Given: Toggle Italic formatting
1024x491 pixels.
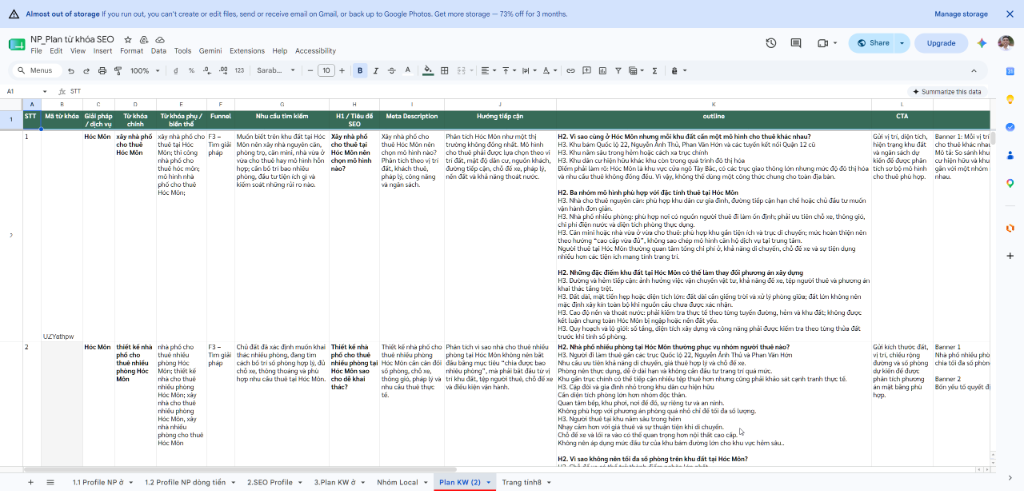Looking at the screenshot, I should coord(376,71).
